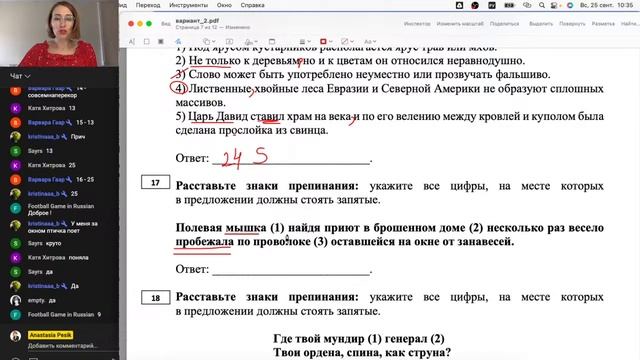The width and height of the screenshot is (640, 360).
Task: Click the round dark icon in menu bar
Action: (475, 5)
